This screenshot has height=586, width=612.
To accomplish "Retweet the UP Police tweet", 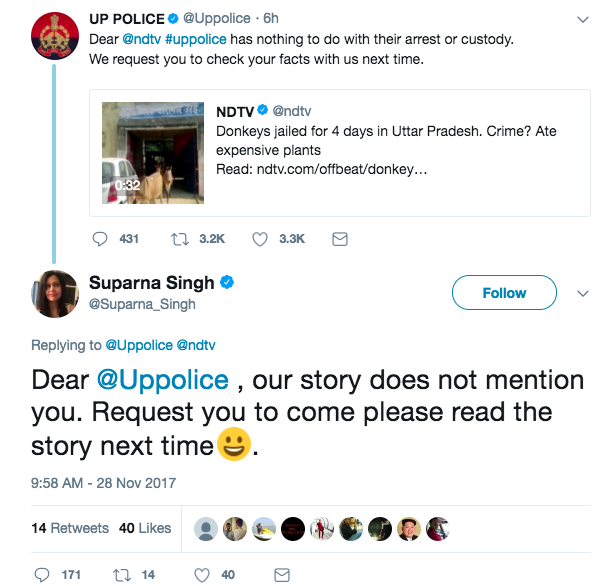I will coord(182,239).
